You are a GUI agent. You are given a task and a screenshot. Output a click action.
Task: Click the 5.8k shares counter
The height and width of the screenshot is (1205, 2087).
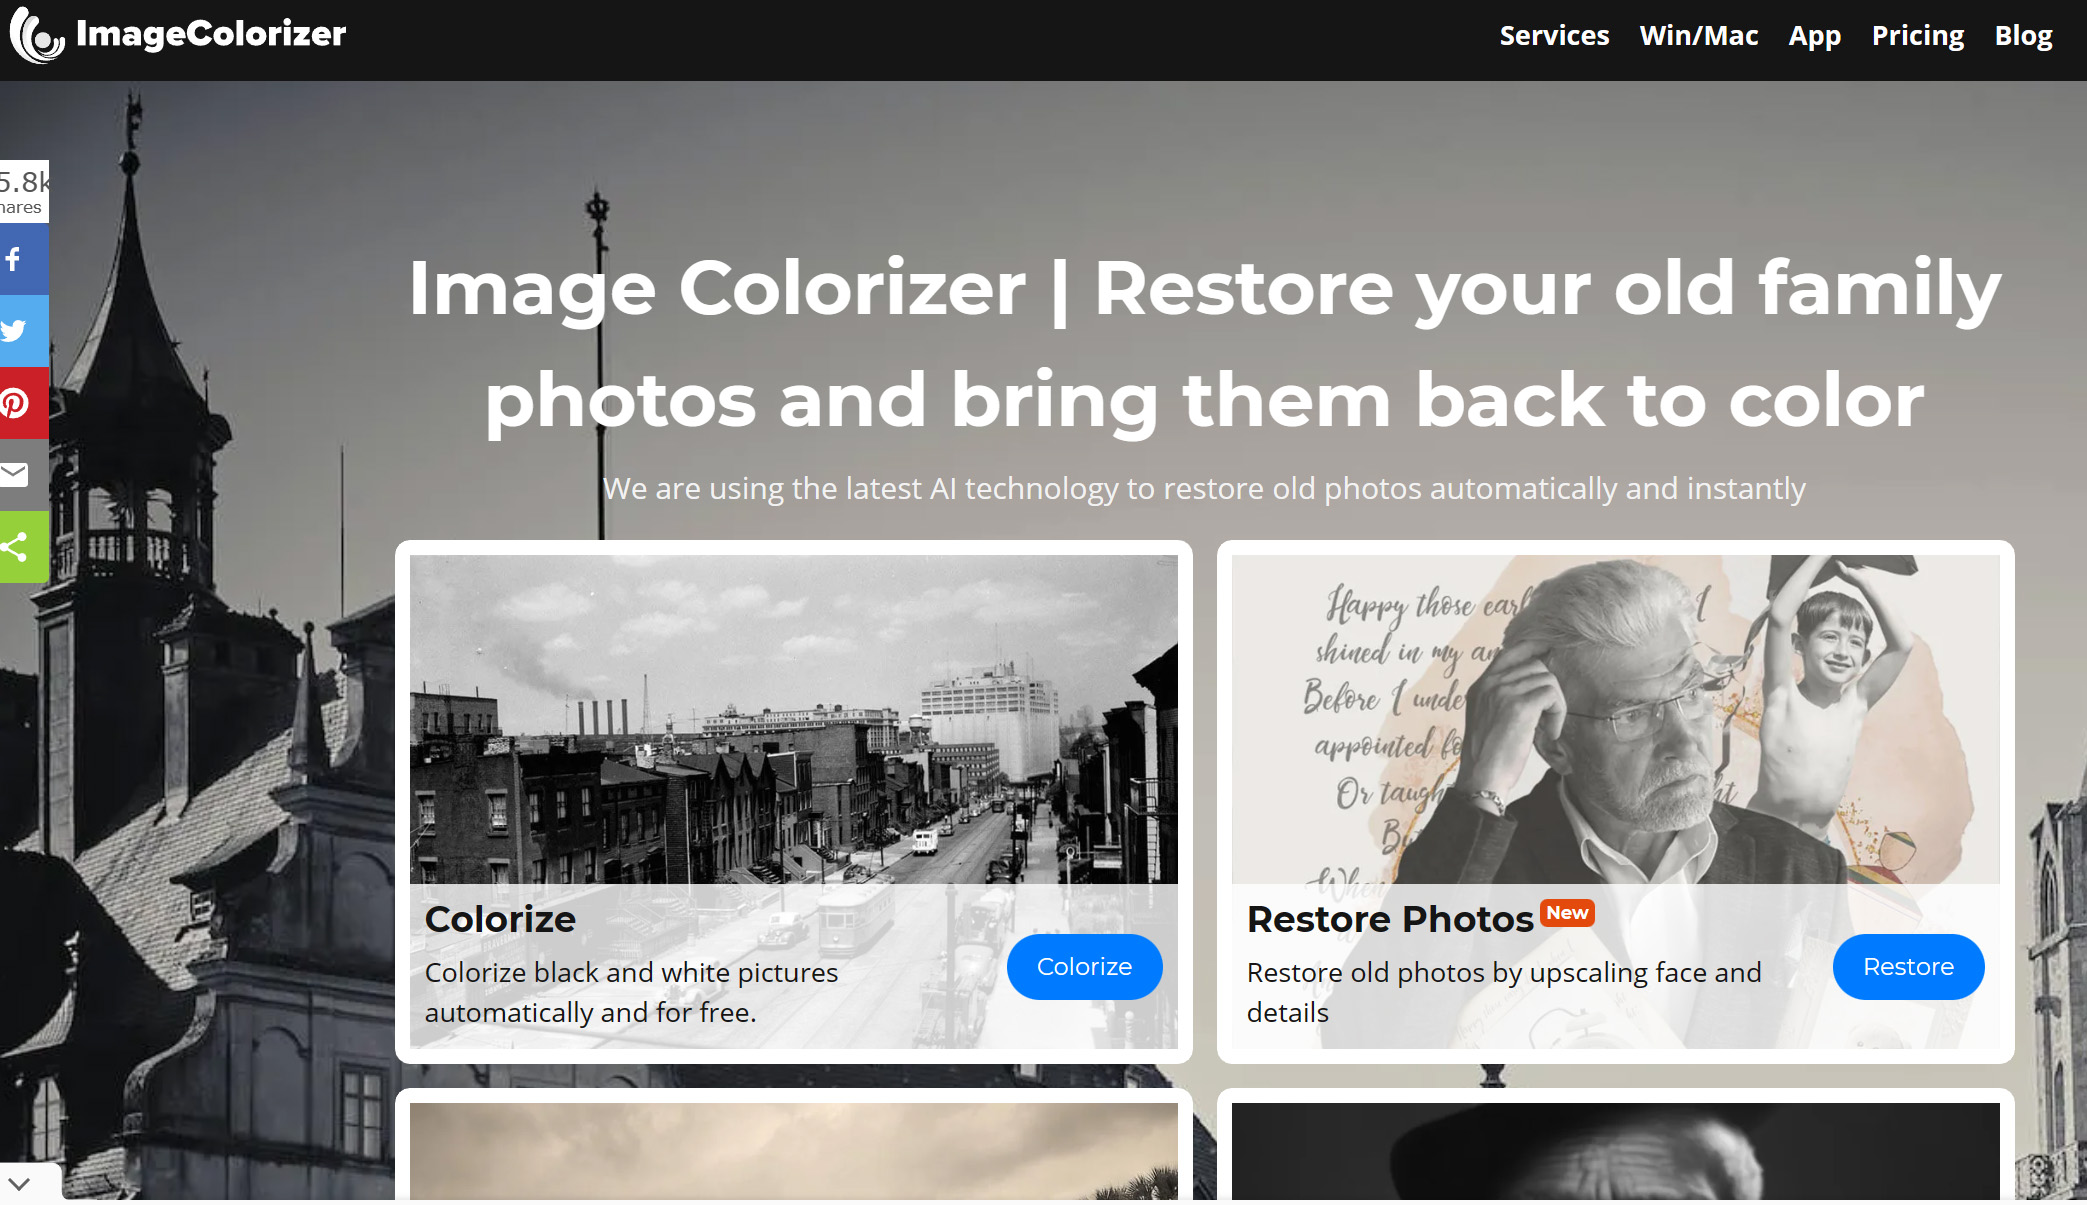pyautogui.click(x=24, y=192)
